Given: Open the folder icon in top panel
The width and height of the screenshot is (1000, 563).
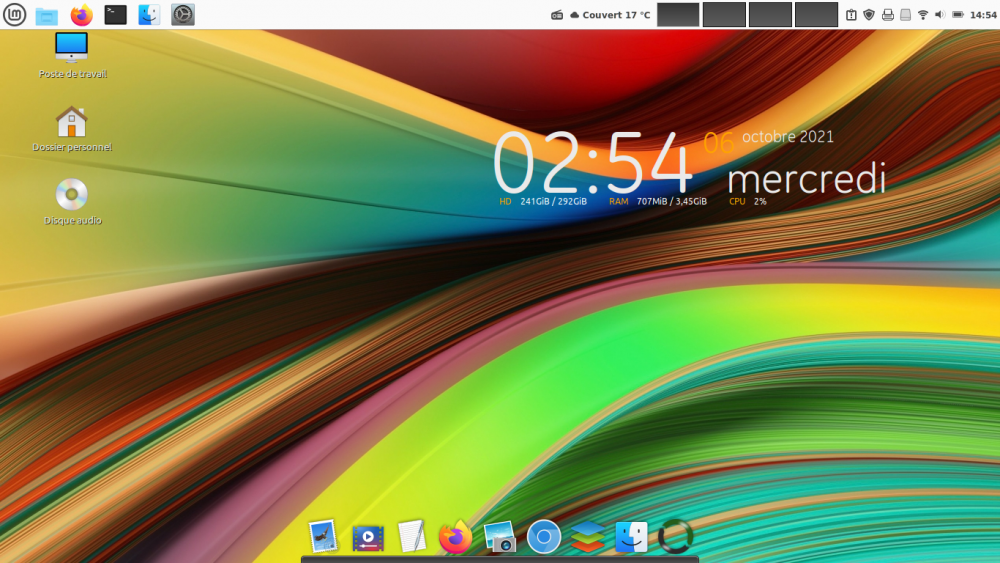Looking at the screenshot, I should pos(47,15).
